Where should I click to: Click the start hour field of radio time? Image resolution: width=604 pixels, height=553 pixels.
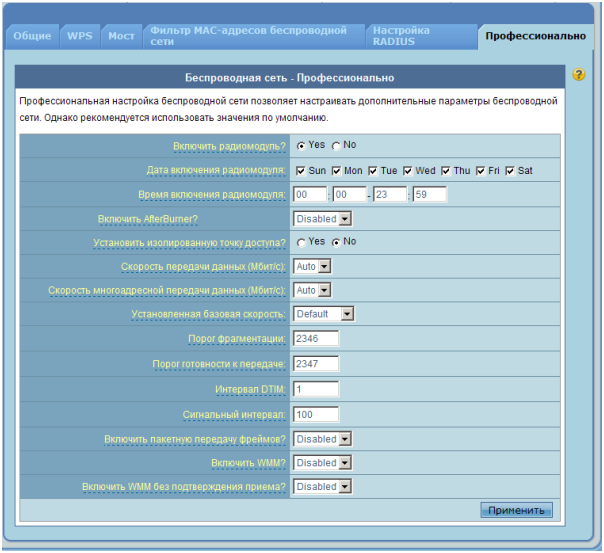coord(310,194)
